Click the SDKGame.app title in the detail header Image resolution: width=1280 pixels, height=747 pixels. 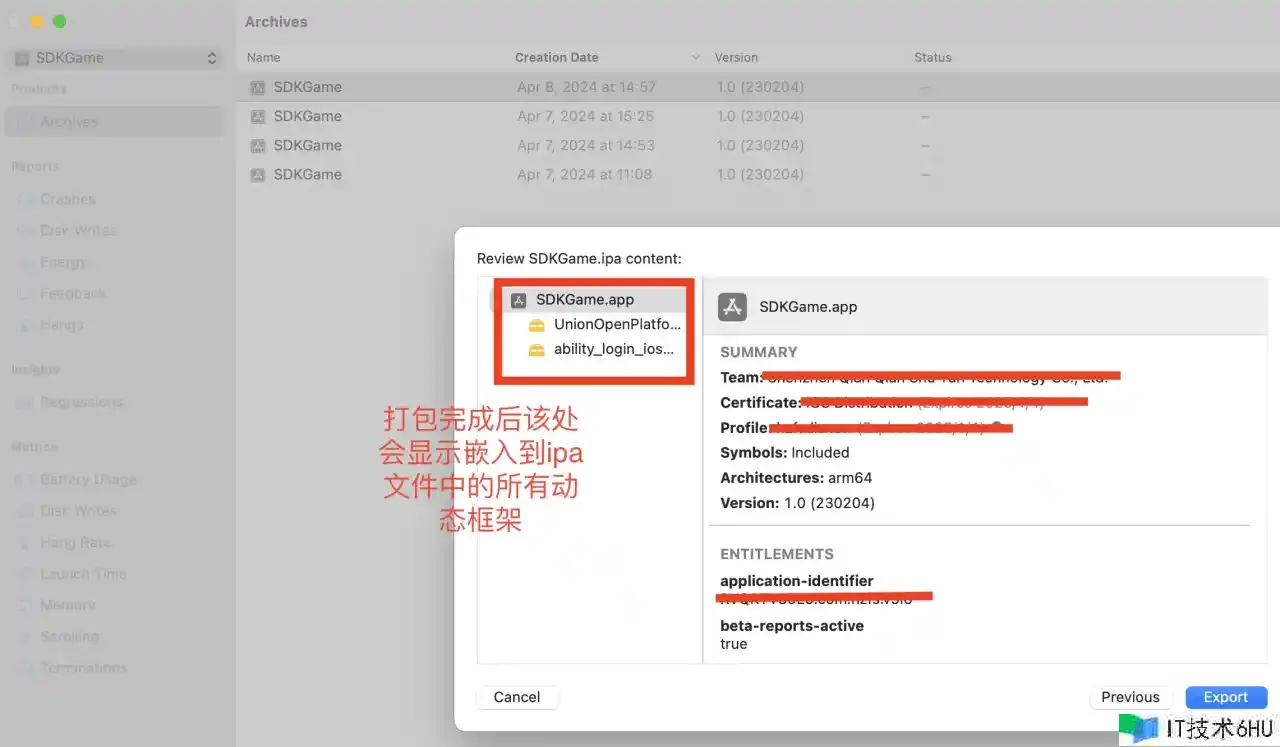coord(808,307)
